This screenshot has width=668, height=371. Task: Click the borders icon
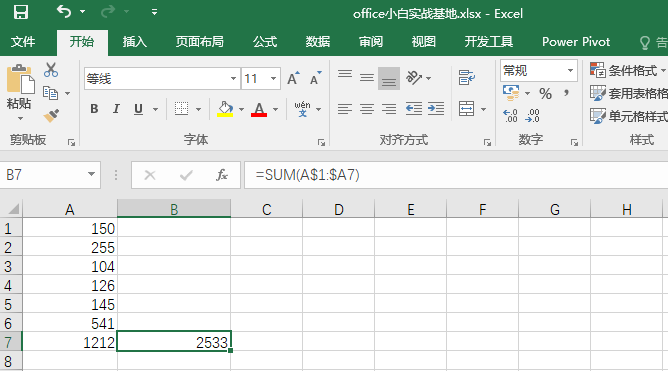[181, 109]
